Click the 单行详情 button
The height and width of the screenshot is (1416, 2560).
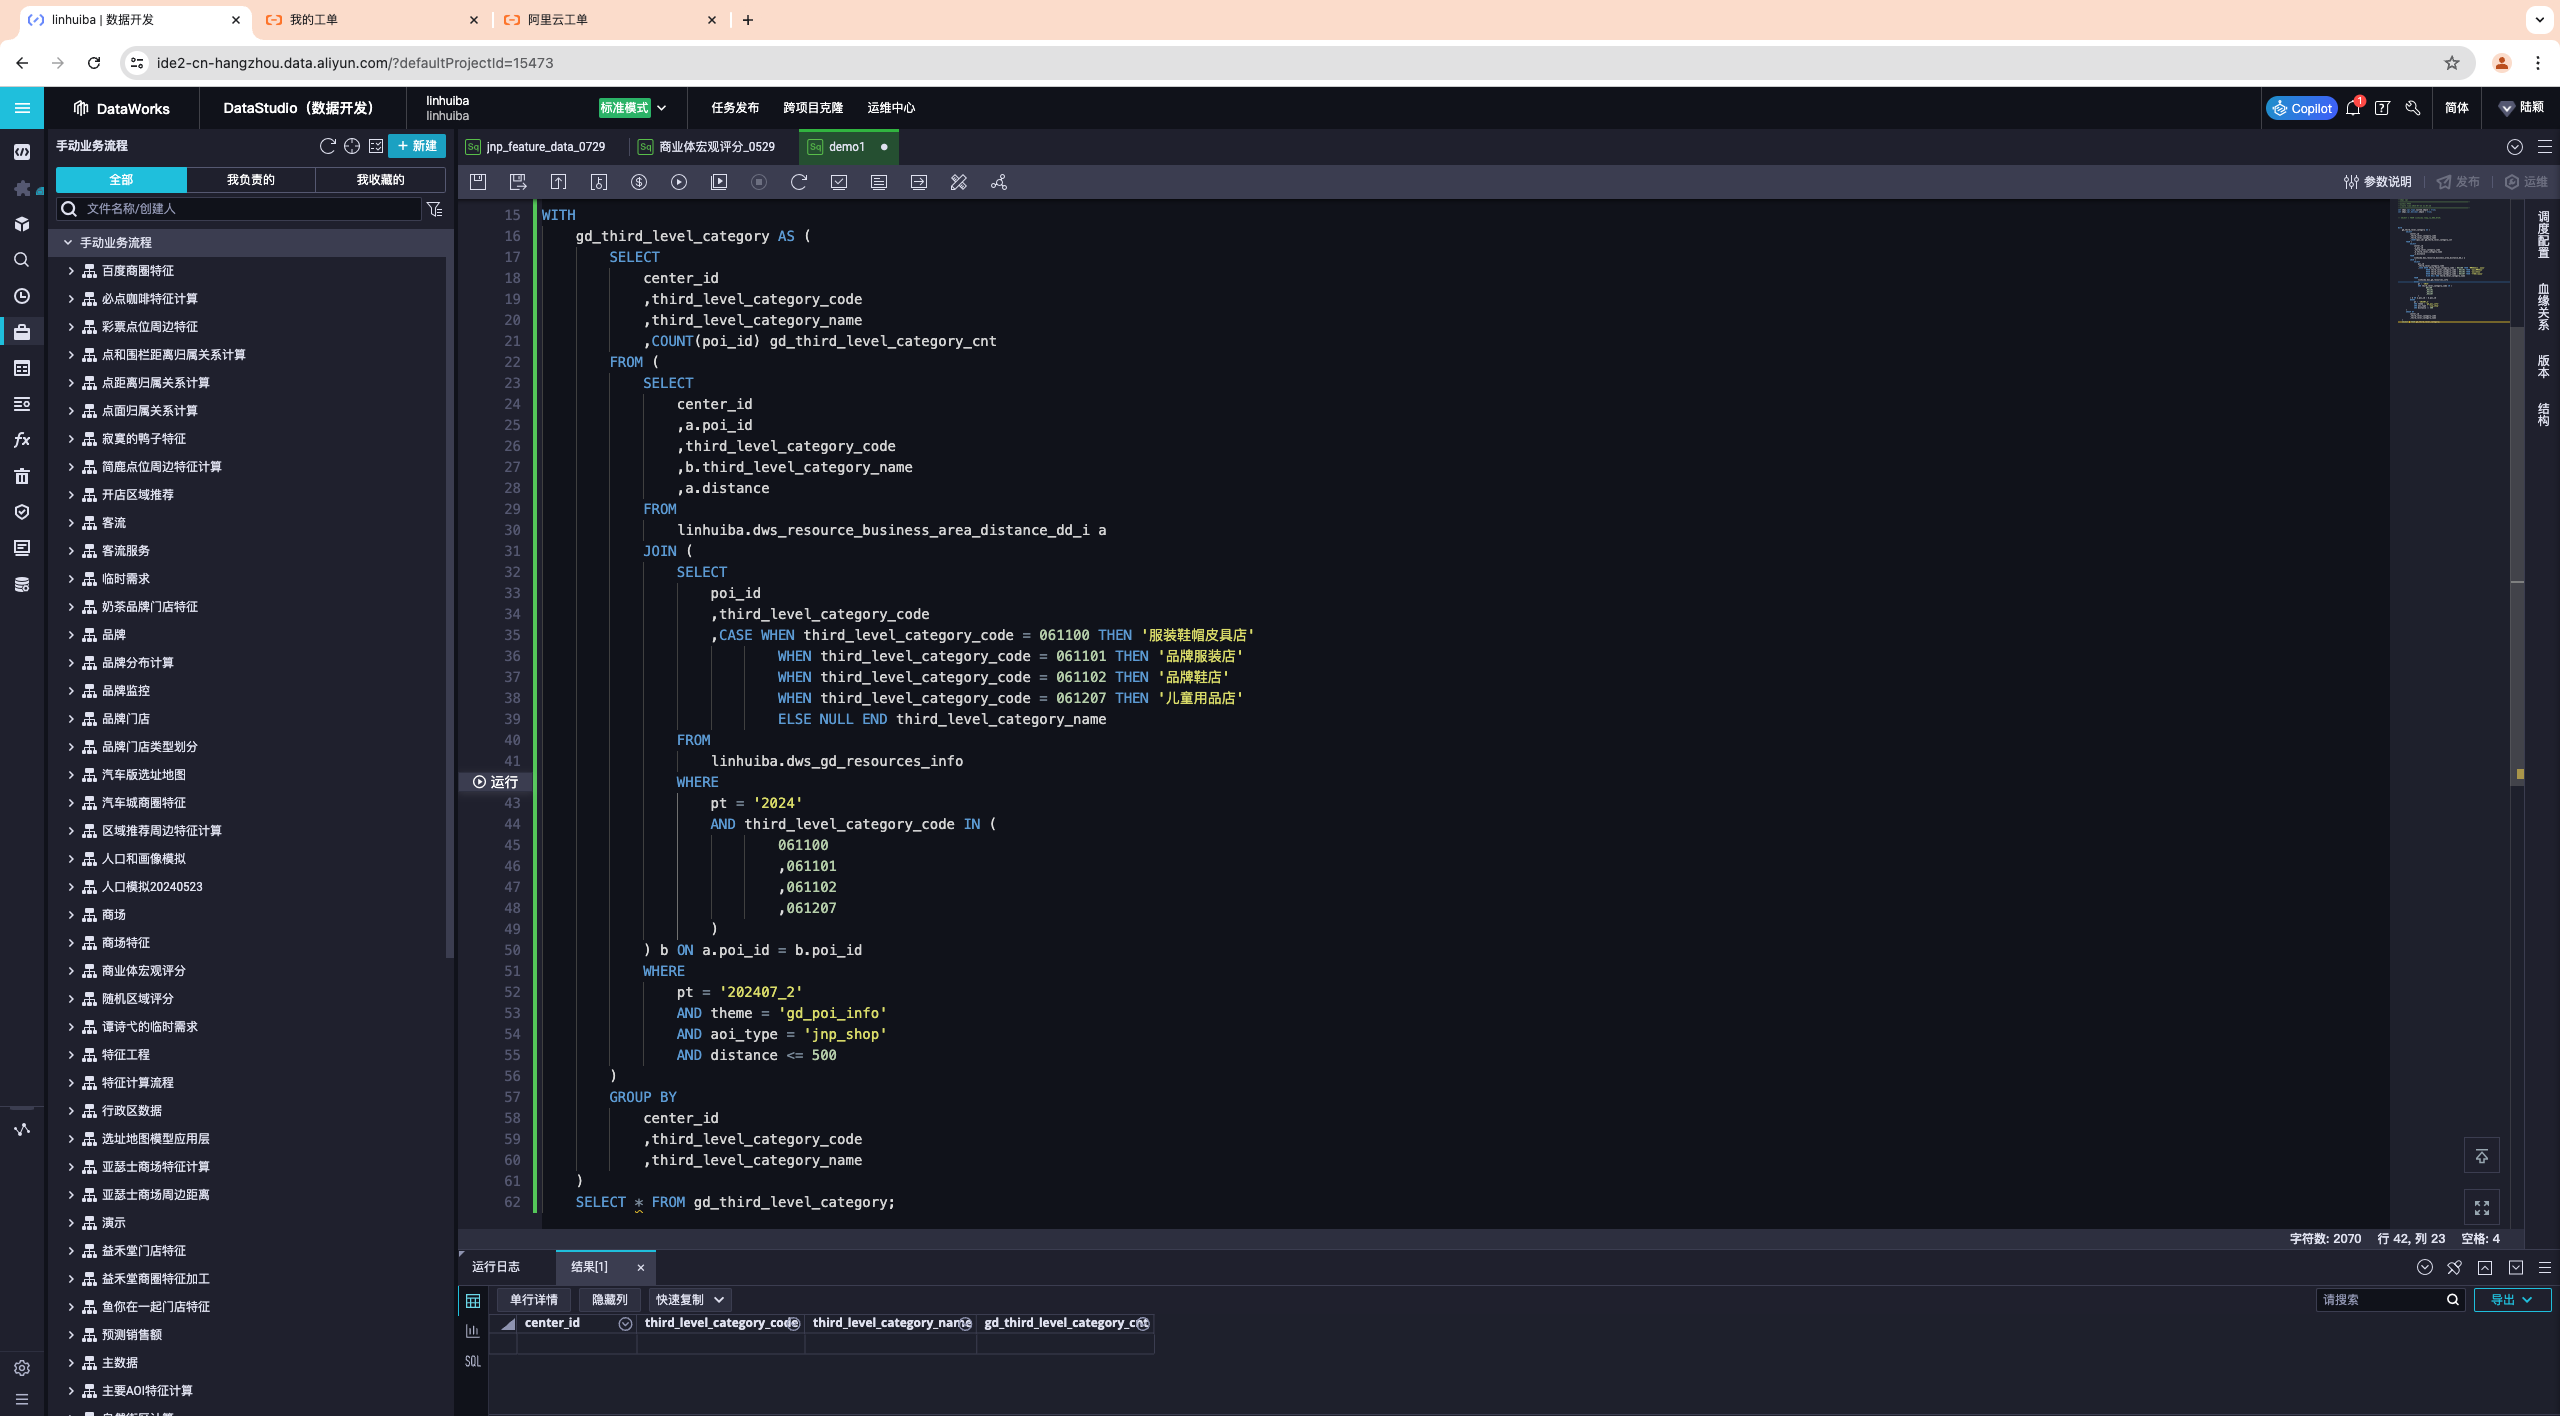click(x=534, y=1300)
